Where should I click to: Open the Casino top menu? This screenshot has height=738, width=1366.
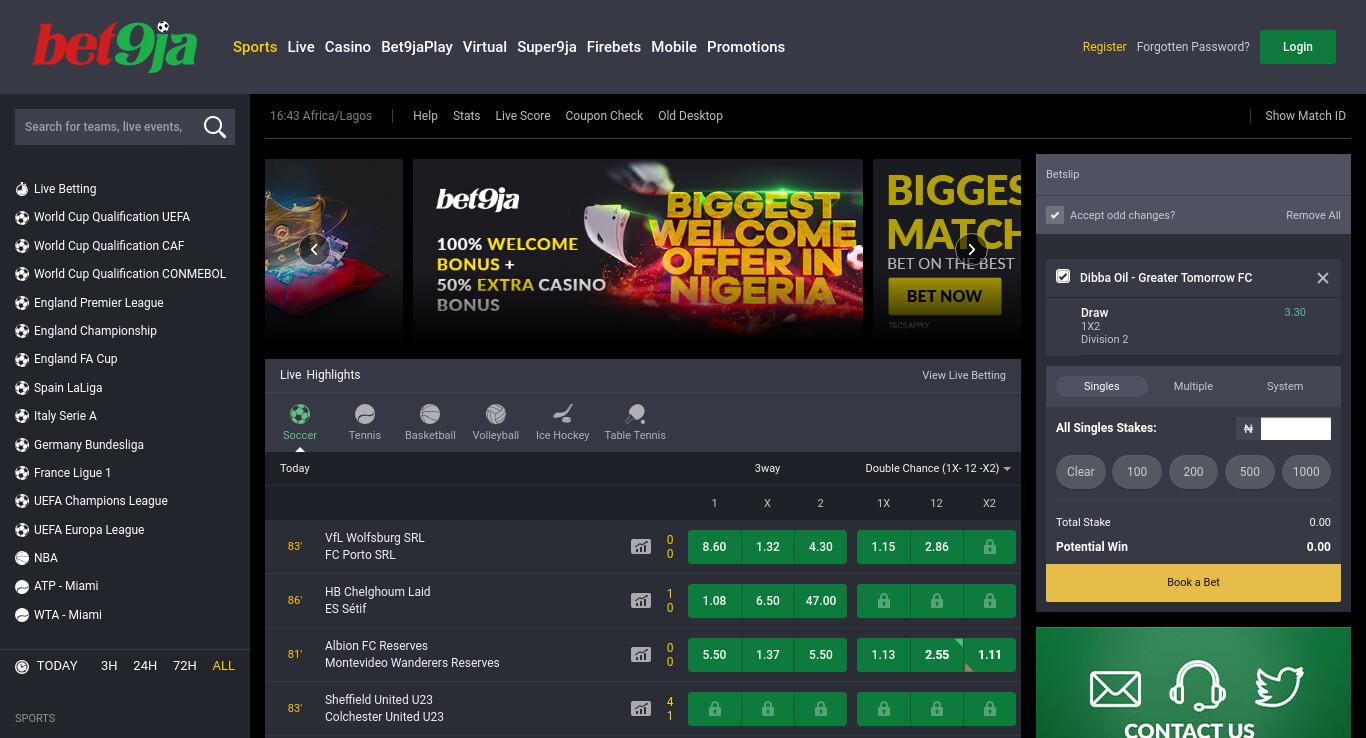[348, 47]
